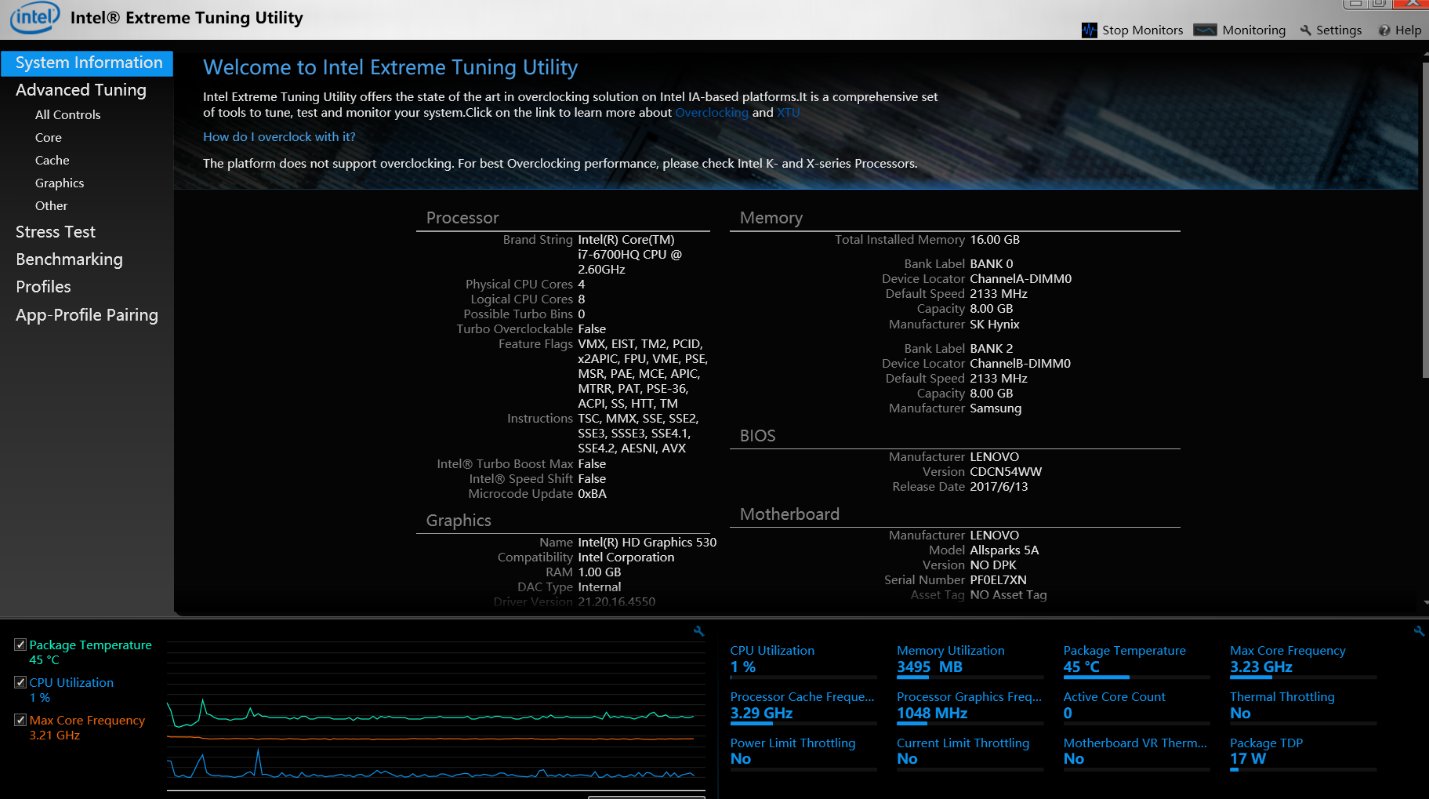Viewport: 1429px width, 799px height.
Task: Uncheck the Package Temperature checkbox
Action: click(x=20, y=645)
